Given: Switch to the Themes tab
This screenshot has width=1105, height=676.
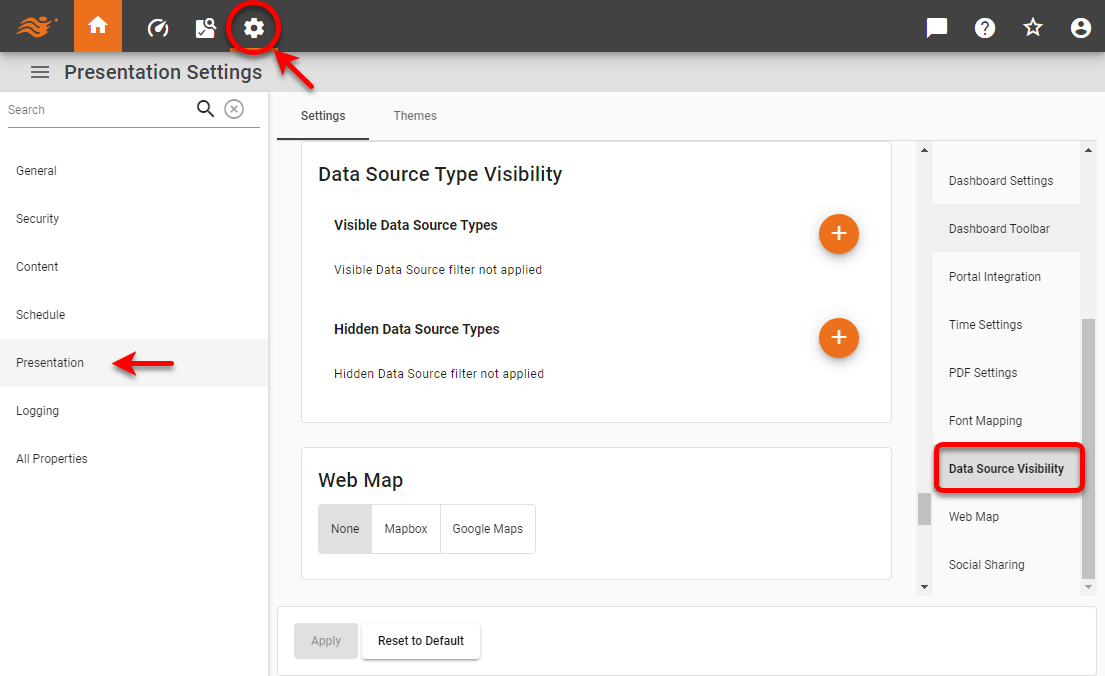Looking at the screenshot, I should [415, 115].
